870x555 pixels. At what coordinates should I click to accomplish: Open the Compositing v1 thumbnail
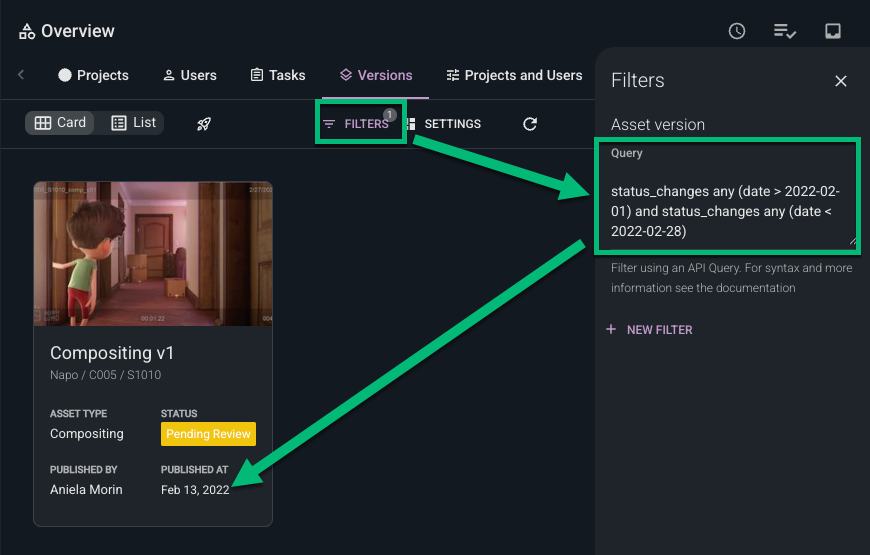coord(153,254)
